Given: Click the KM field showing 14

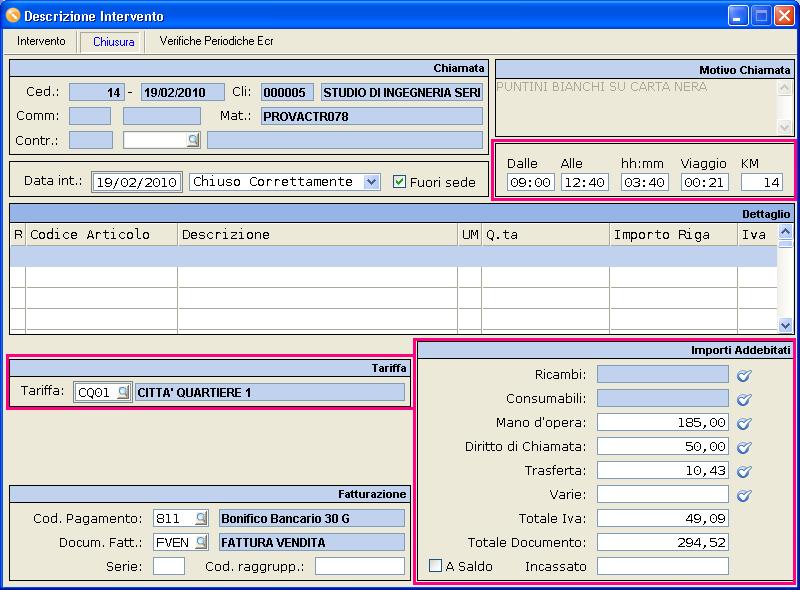Looking at the screenshot, I should click(762, 182).
